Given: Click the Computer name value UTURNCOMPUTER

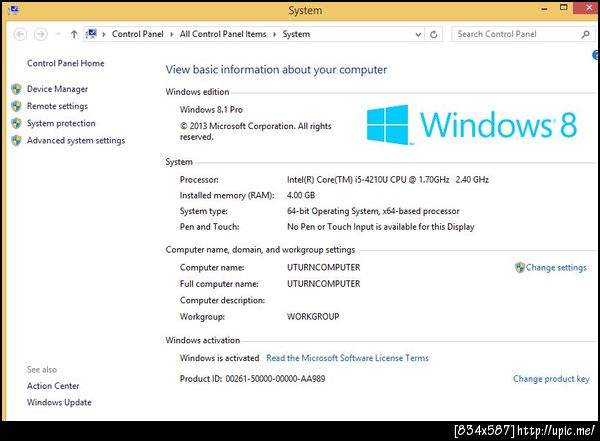Looking at the screenshot, I should [x=324, y=267].
